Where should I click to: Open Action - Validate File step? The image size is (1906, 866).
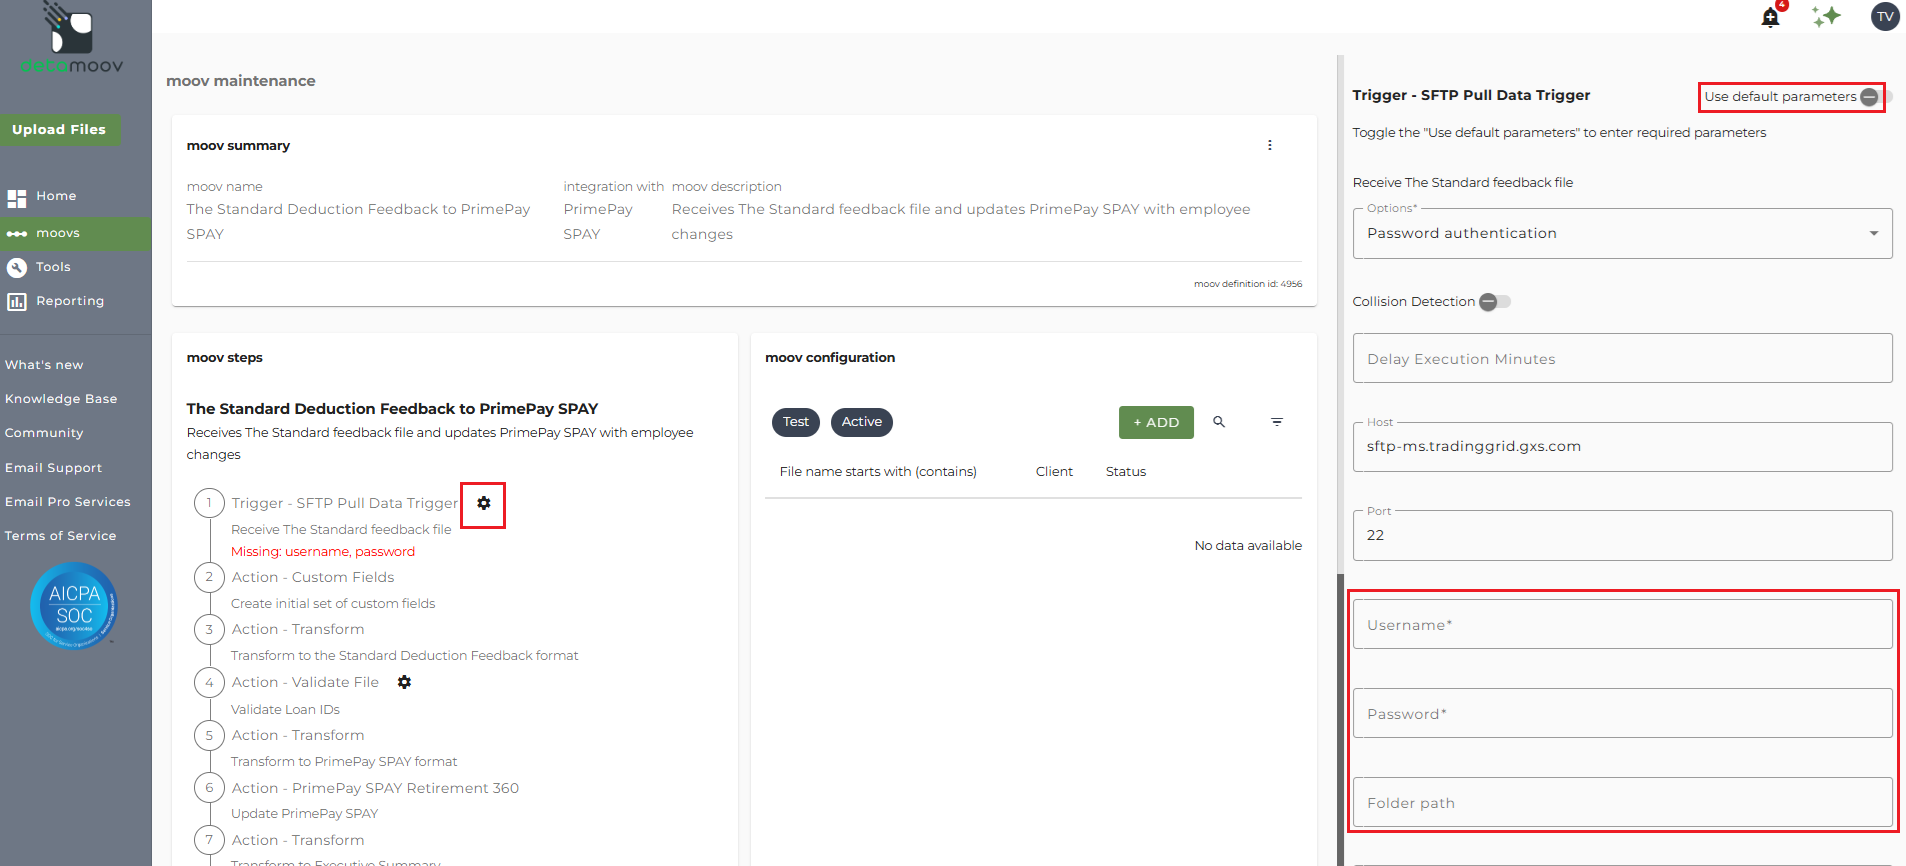[x=305, y=682]
